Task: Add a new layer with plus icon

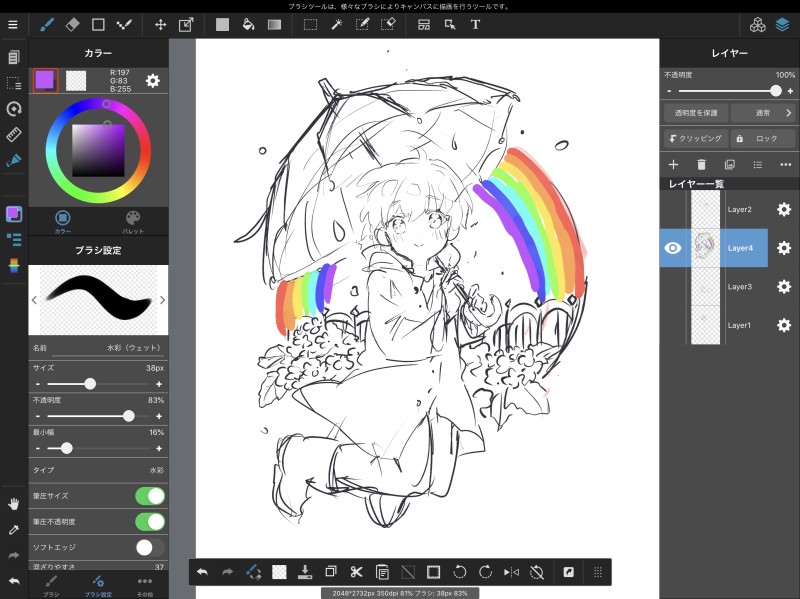Action: 673,164
